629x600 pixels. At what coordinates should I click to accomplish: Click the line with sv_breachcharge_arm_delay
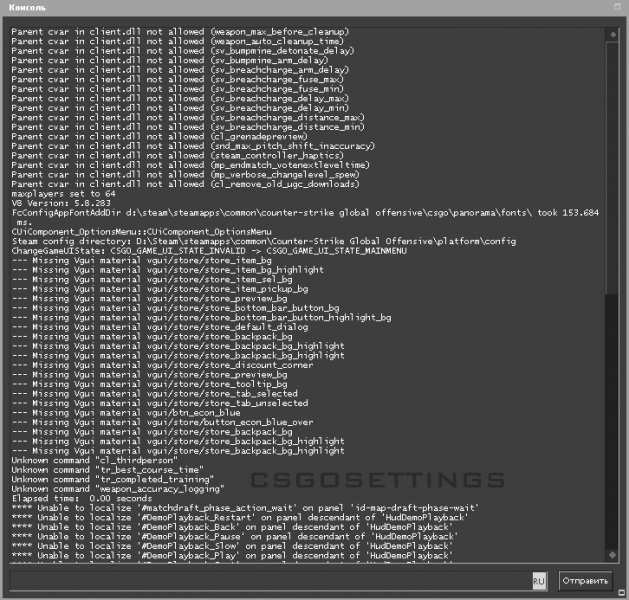pos(180,70)
